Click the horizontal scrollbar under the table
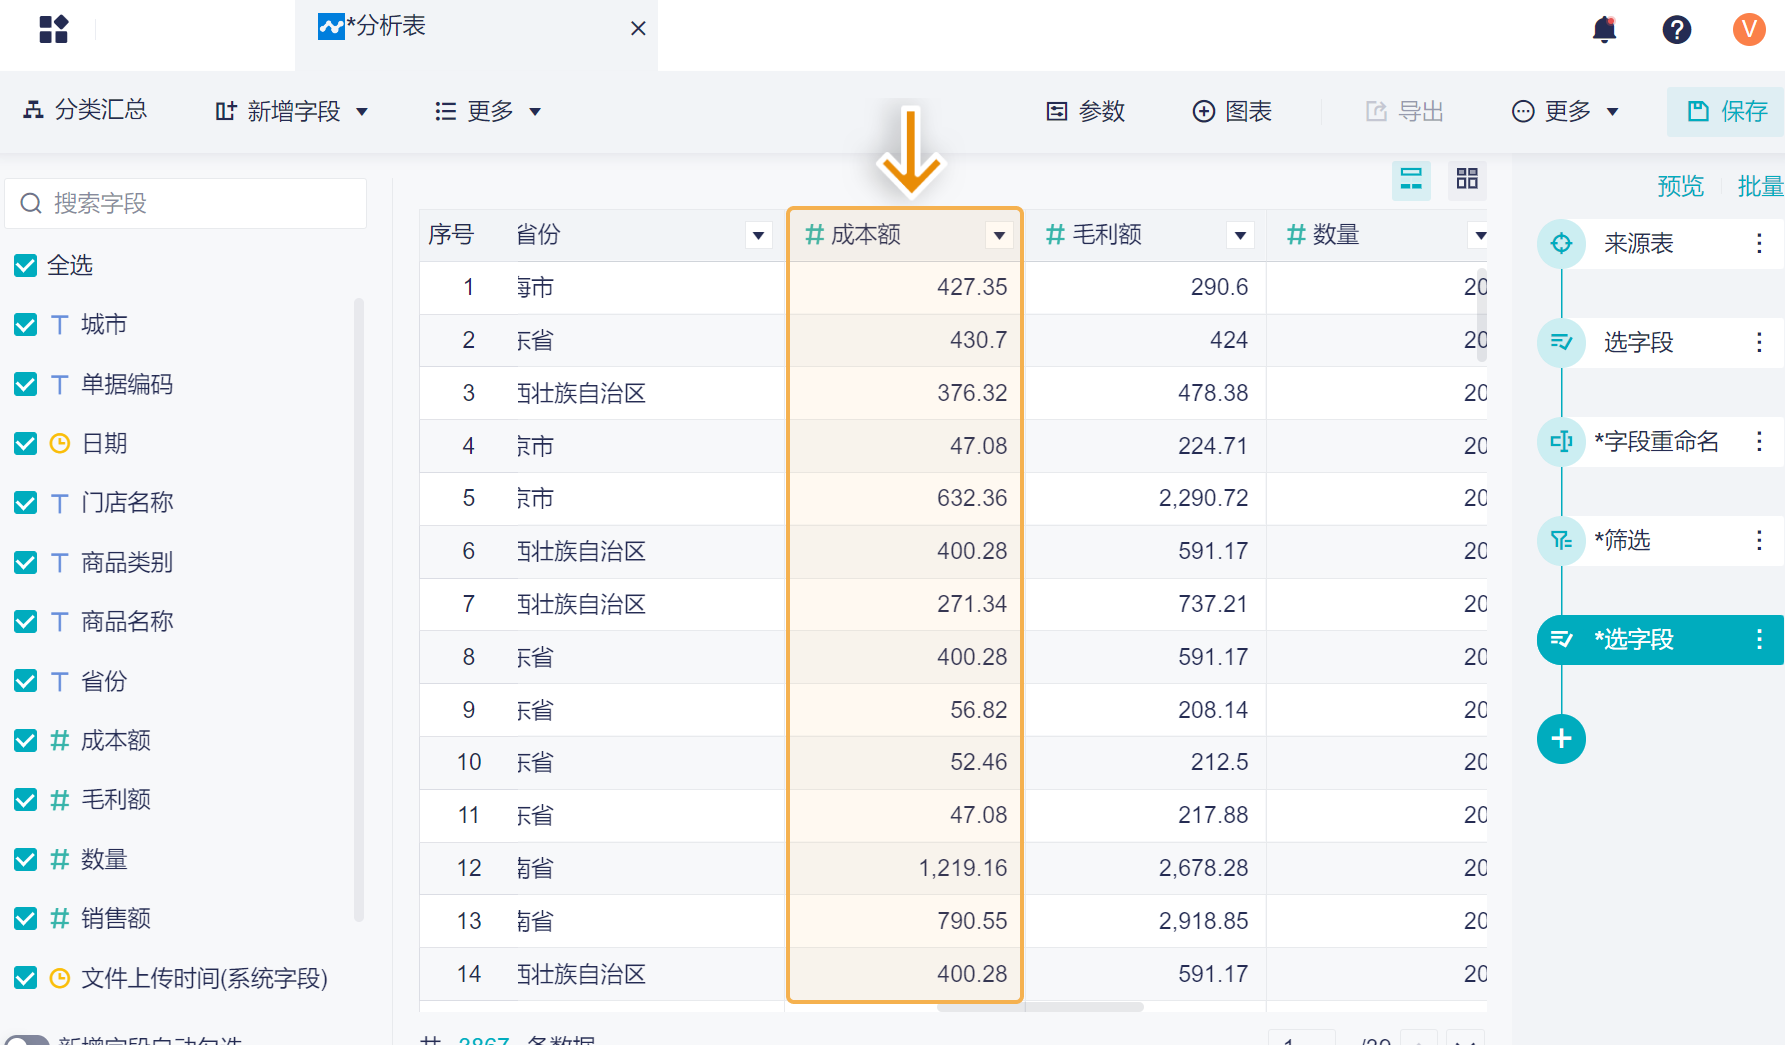The image size is (1785, 1045). click(x=1040, y=1007)
